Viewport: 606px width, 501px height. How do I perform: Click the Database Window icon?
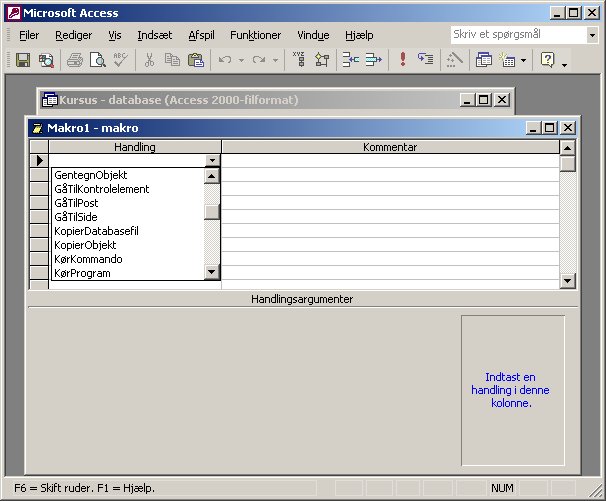pos(483,60)
